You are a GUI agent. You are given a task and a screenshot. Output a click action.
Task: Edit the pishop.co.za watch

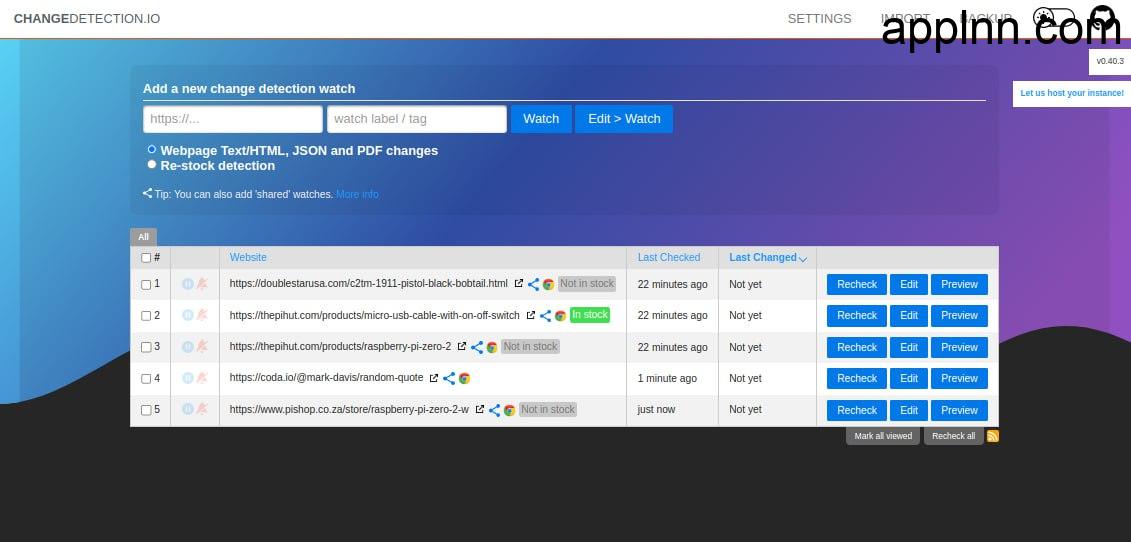(909, 410)
